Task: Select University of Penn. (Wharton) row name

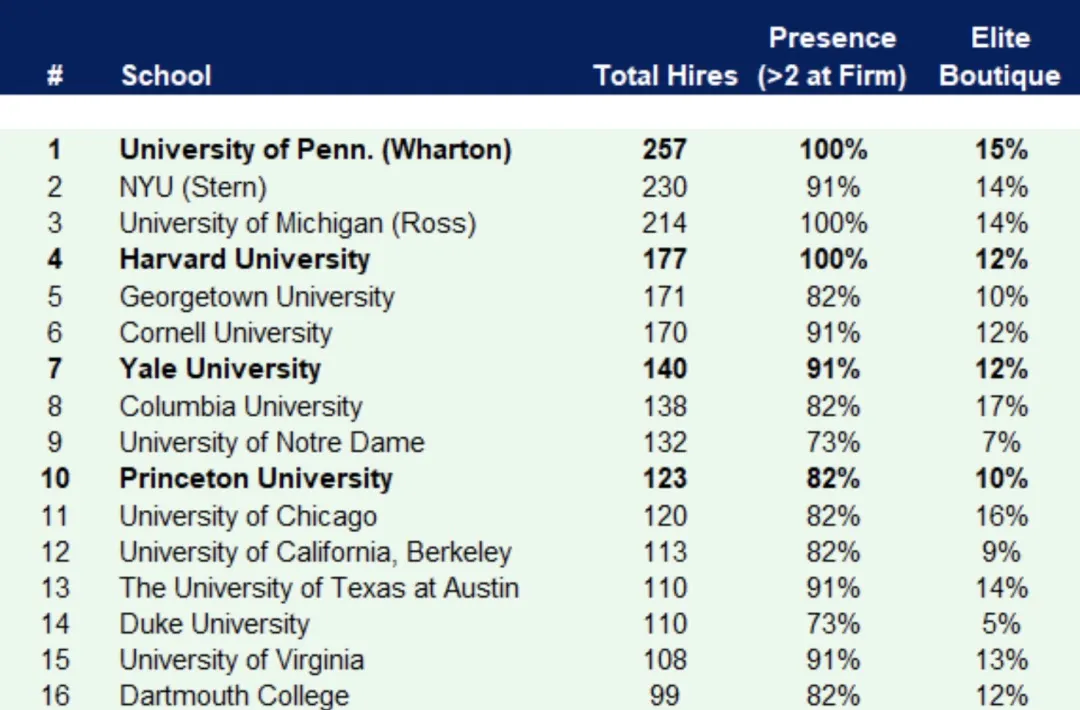Action: click(315, 150)
